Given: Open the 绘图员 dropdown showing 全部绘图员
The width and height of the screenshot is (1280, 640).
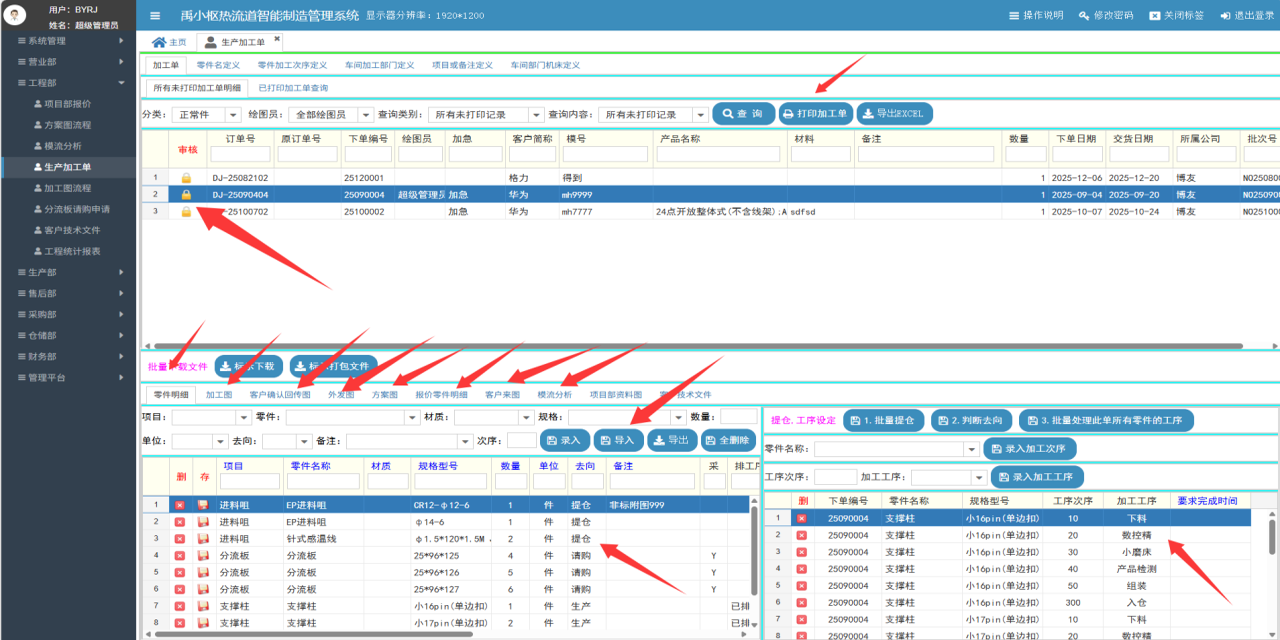Looking at the screenshot, I should coord(365,115).
